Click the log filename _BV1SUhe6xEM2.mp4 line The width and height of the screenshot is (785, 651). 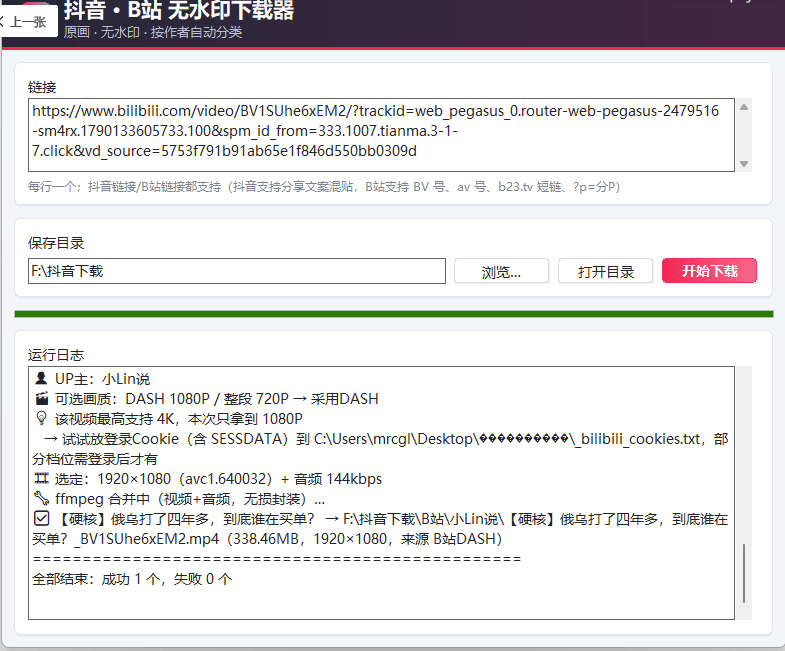[267, 539]
